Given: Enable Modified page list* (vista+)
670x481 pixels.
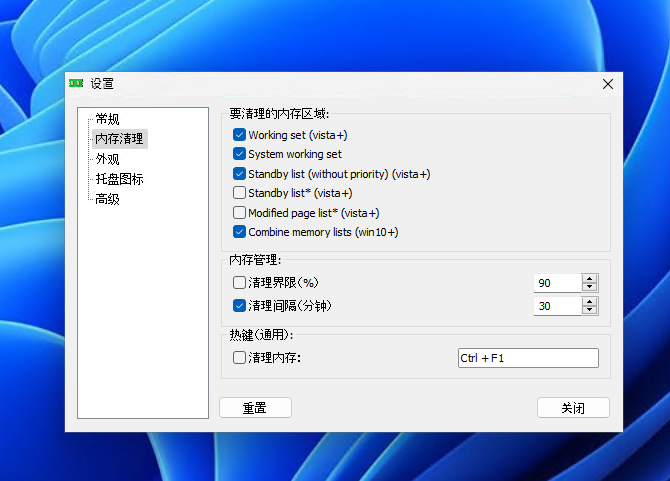Looking at the screenshot, I should (239, 213).
